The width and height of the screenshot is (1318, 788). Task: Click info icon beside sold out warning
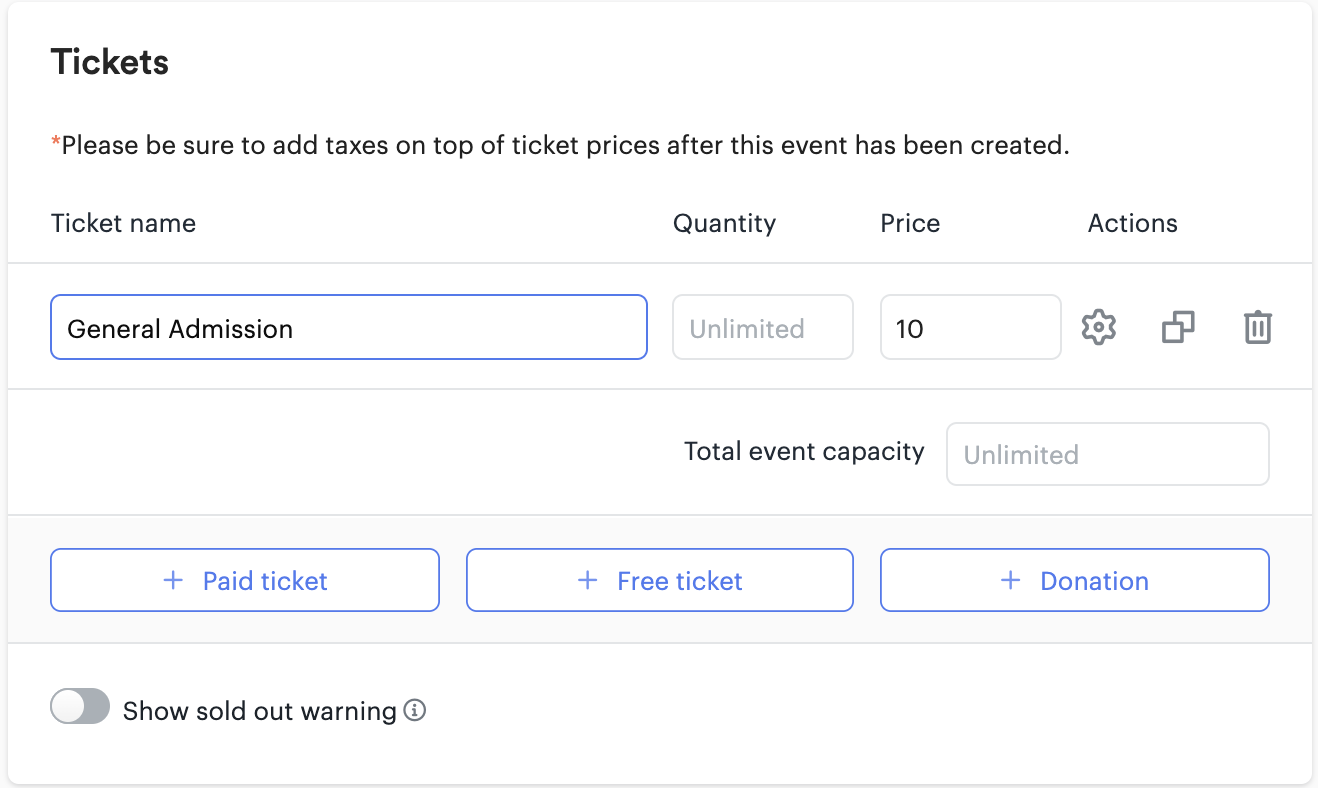click(x=414, y=711)
